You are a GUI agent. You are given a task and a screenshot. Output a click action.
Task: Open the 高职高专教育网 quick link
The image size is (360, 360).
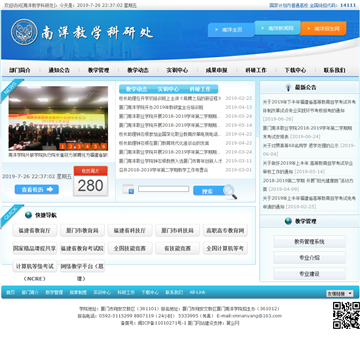[225, 230]
